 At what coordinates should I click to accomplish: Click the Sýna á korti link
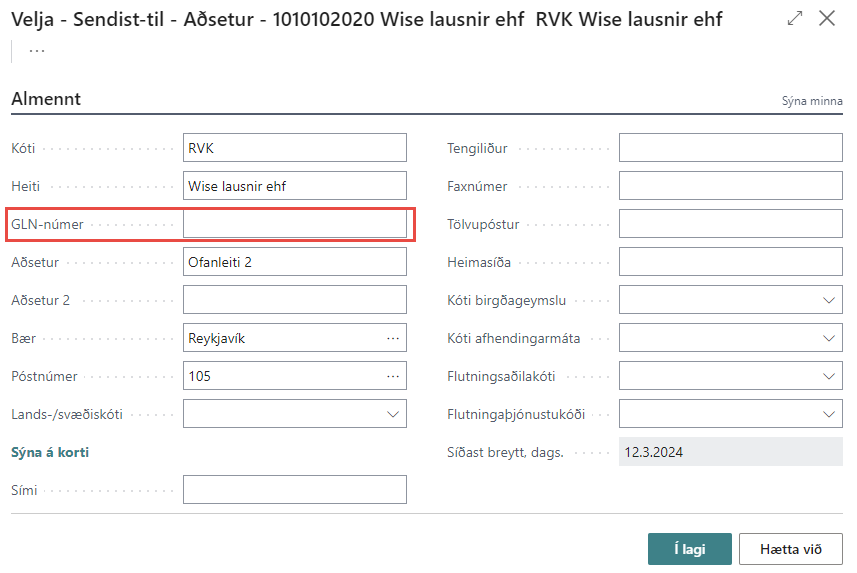tap(50, 452)
